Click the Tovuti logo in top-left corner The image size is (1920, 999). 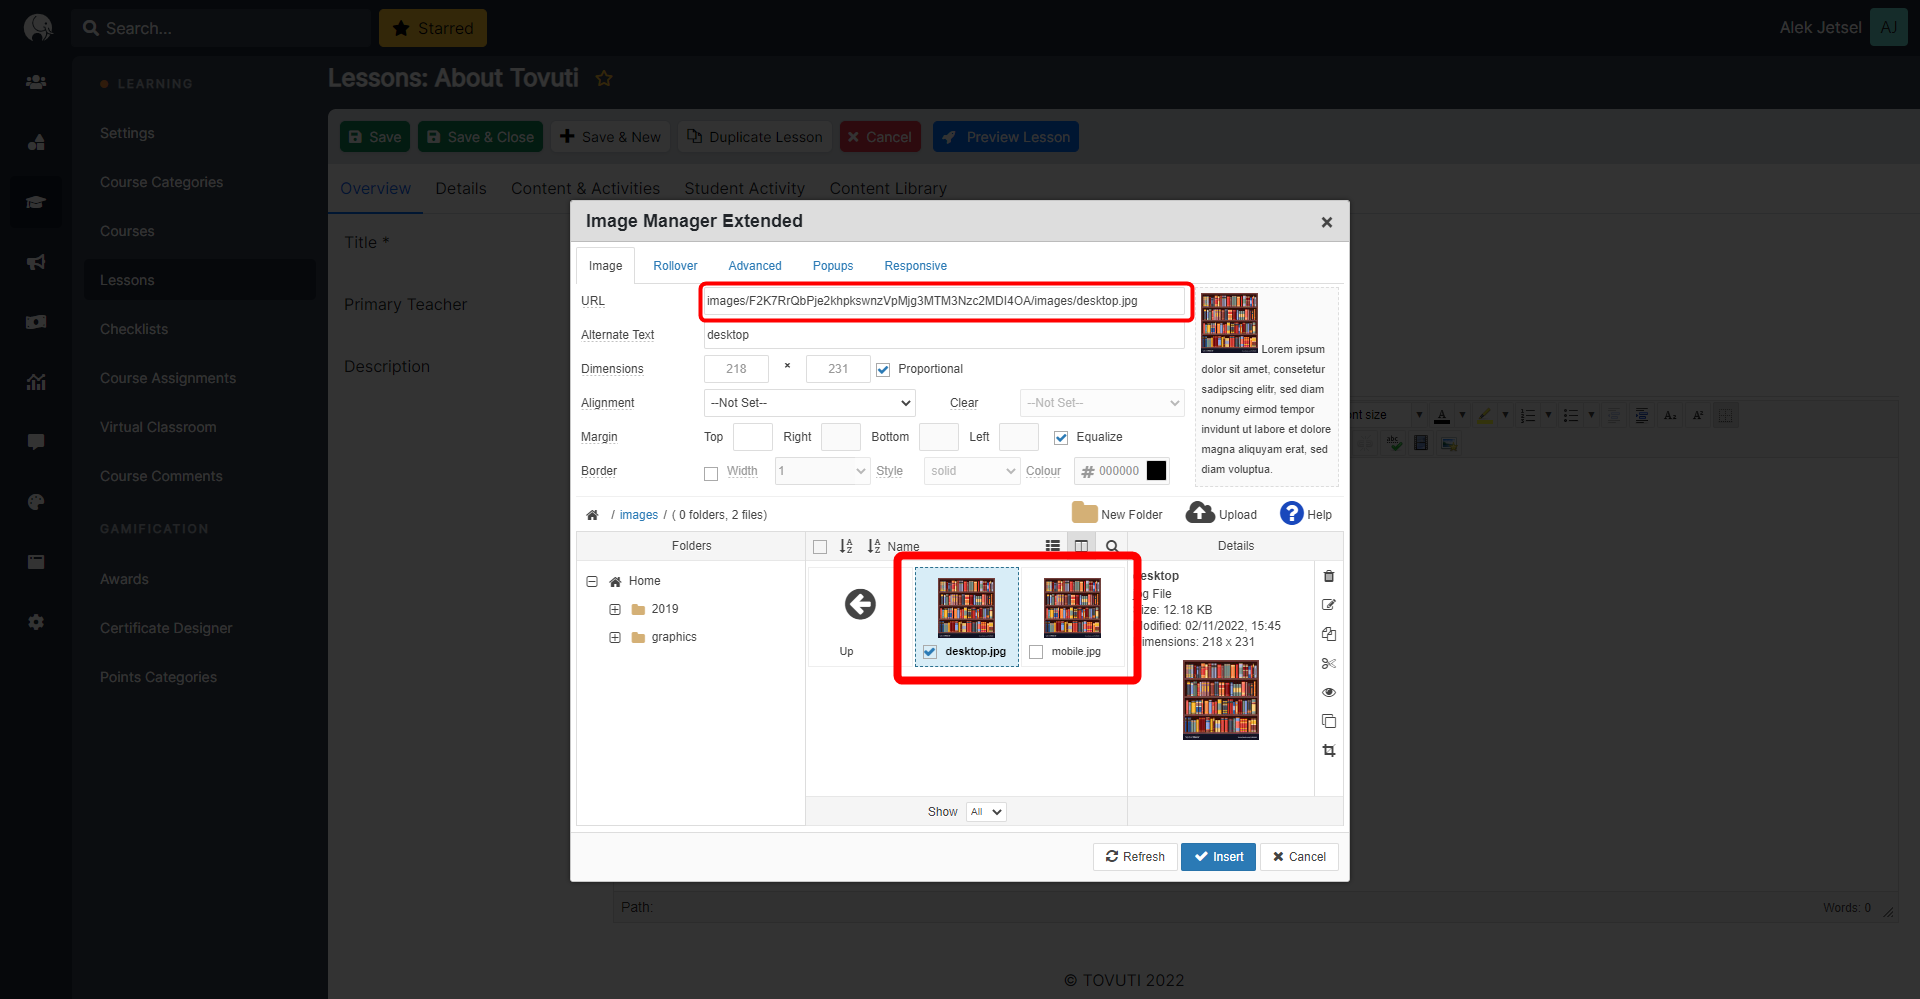coord(37,28)
